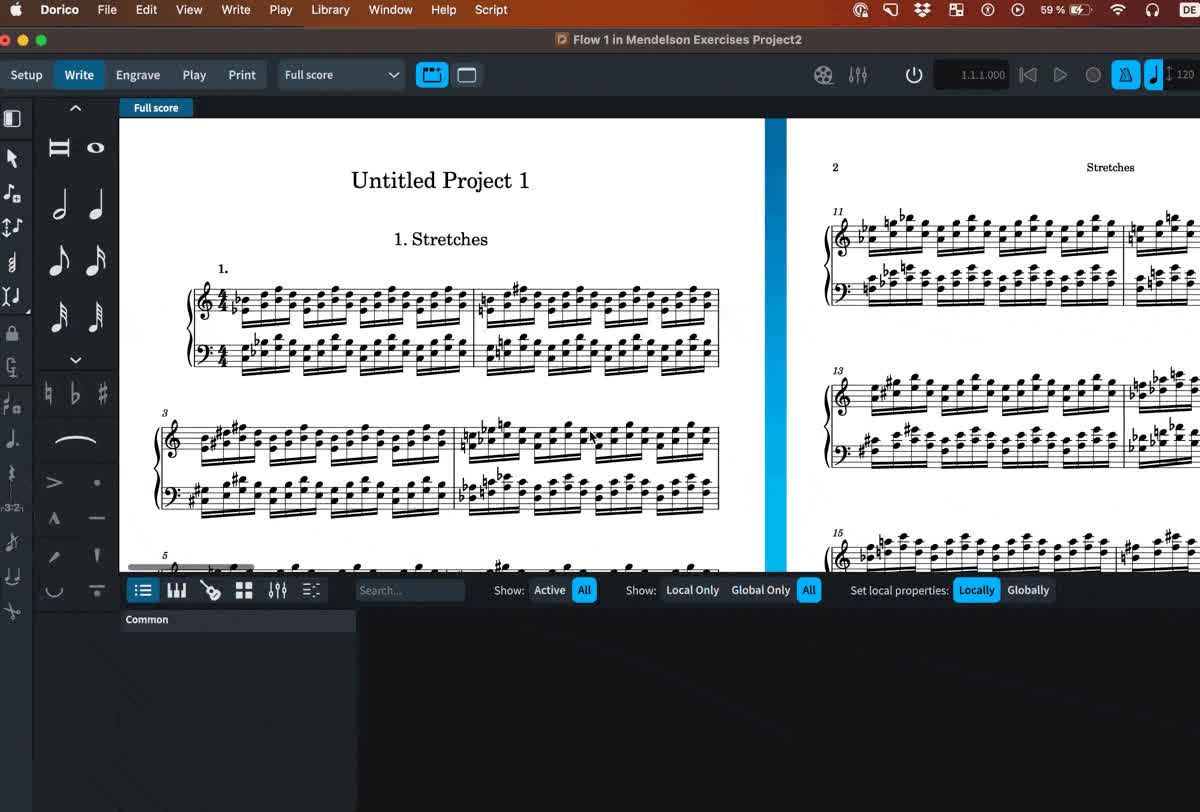1200x812 pixels.
Task: Open the Library menu
Action: [x=330, y=10]
